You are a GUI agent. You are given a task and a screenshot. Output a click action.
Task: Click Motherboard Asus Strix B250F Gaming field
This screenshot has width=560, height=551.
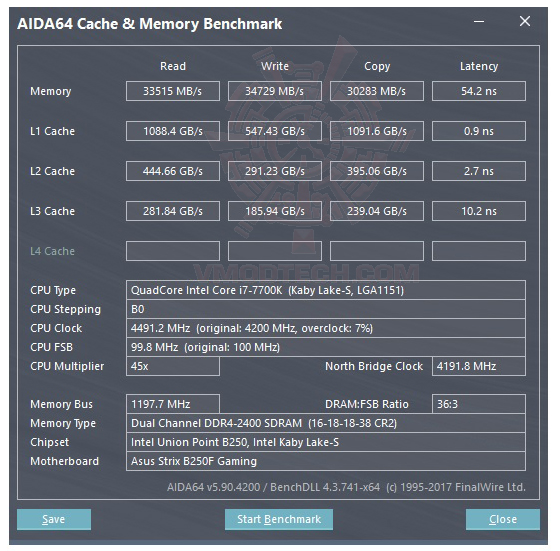pos(326,461)
